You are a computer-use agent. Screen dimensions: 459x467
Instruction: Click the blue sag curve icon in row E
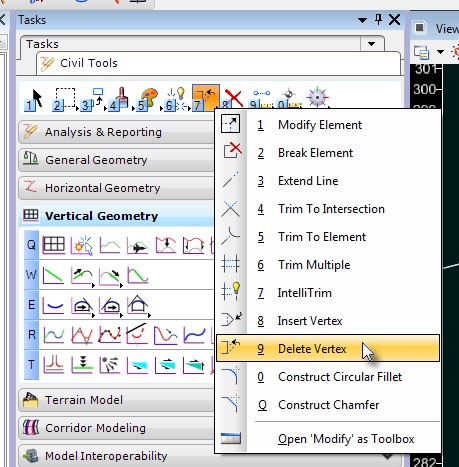[x=54, y=305]
